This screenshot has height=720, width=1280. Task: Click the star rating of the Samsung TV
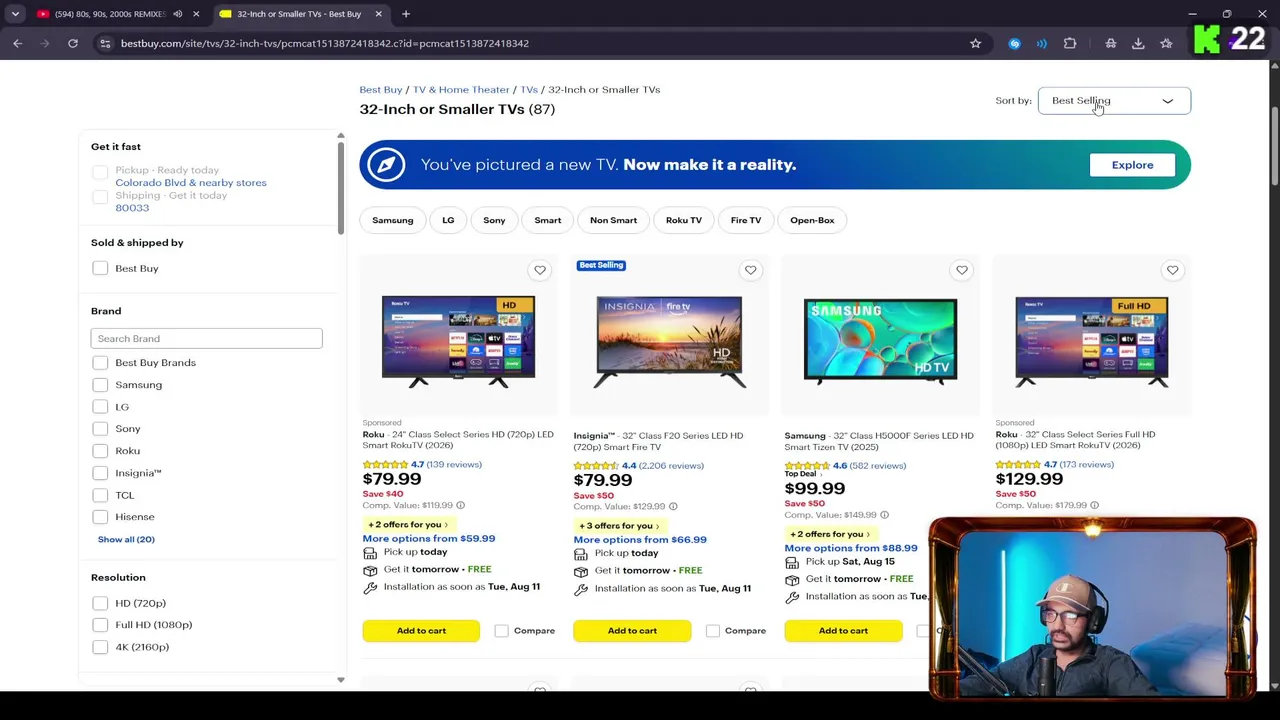click(x=807, y=466)
